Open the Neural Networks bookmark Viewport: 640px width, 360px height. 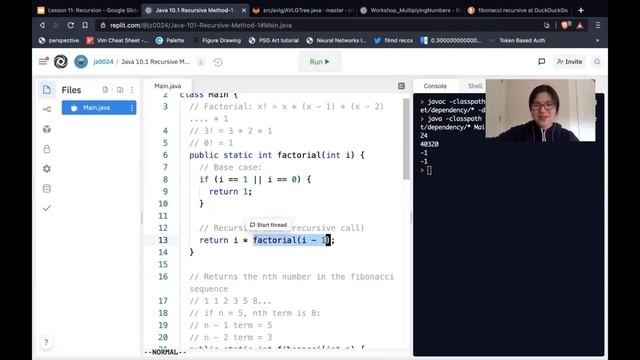pyautogui.click(x=336, y=40)
